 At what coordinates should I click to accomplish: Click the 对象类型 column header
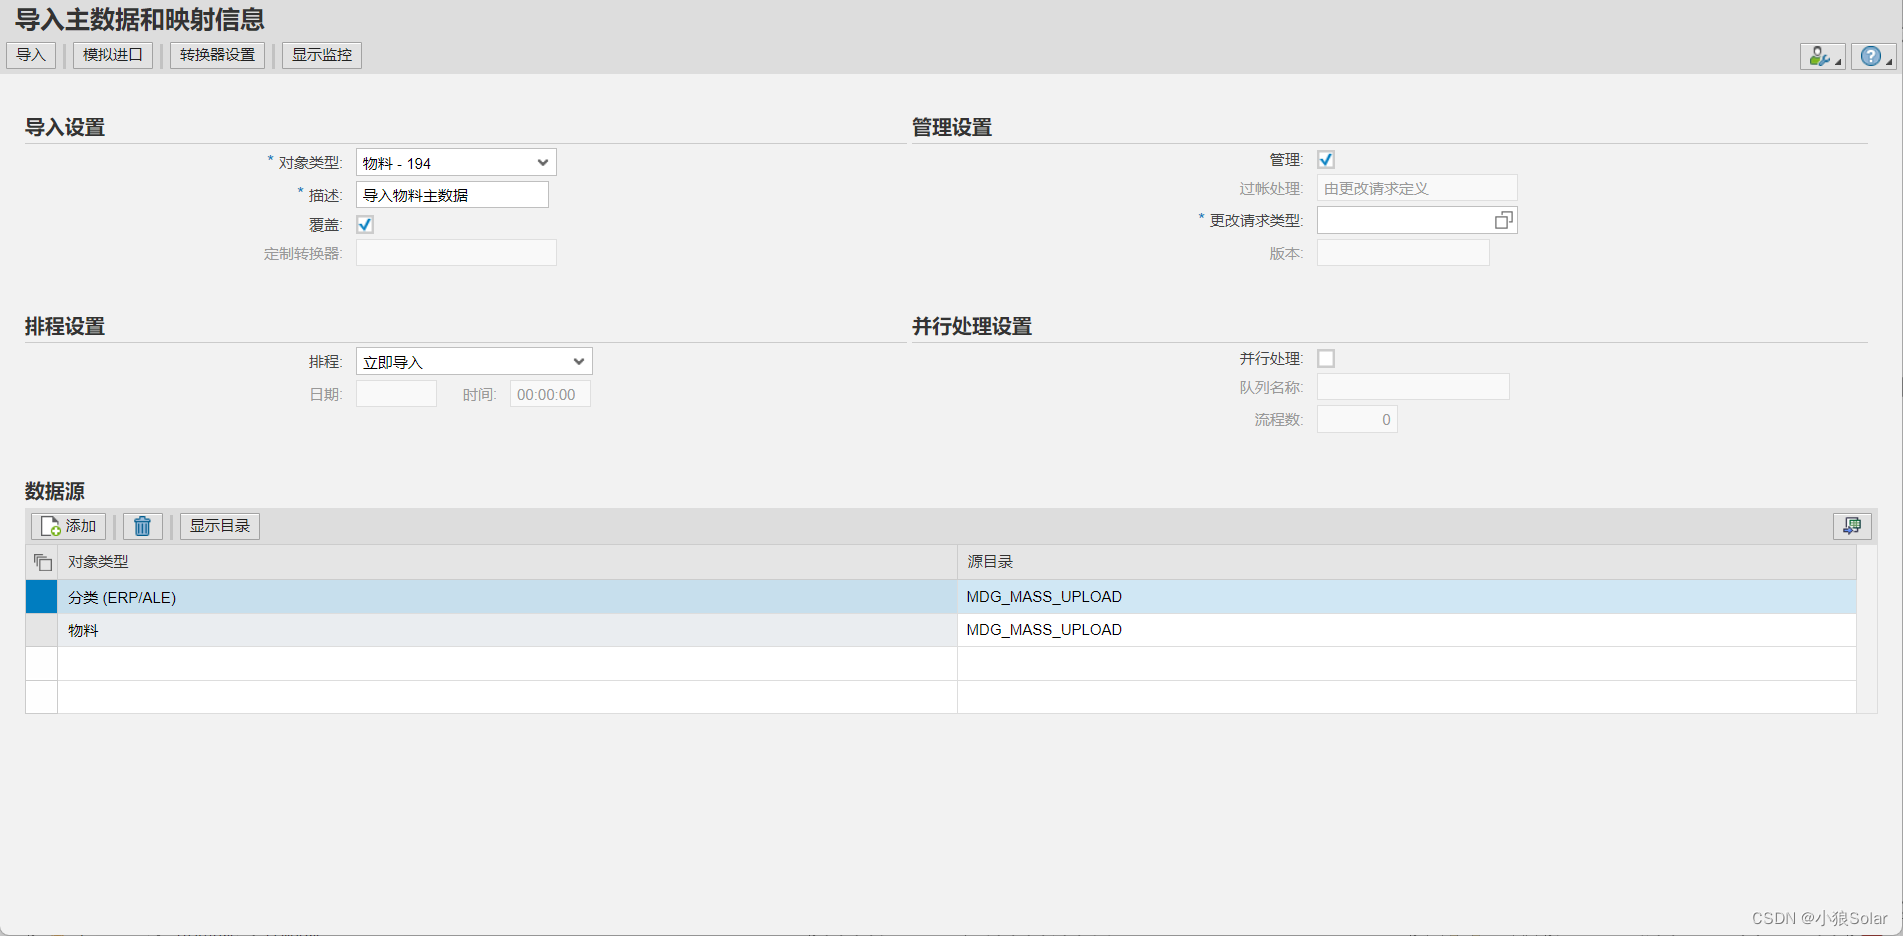click(507, 562)
